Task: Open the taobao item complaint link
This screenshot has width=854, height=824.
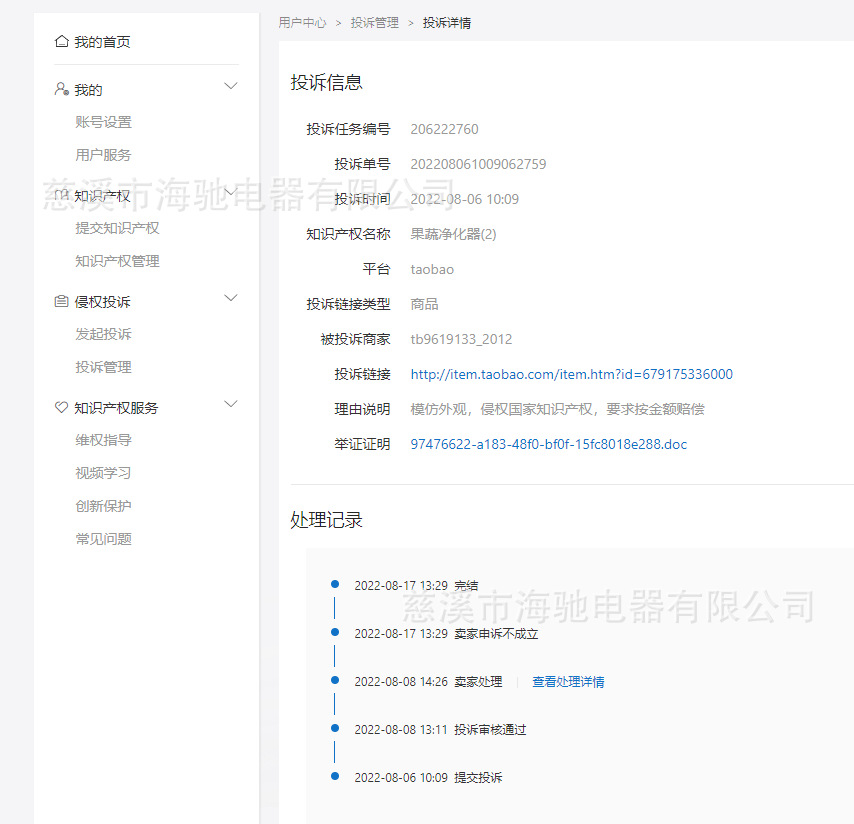Action: tap(571, 374)
